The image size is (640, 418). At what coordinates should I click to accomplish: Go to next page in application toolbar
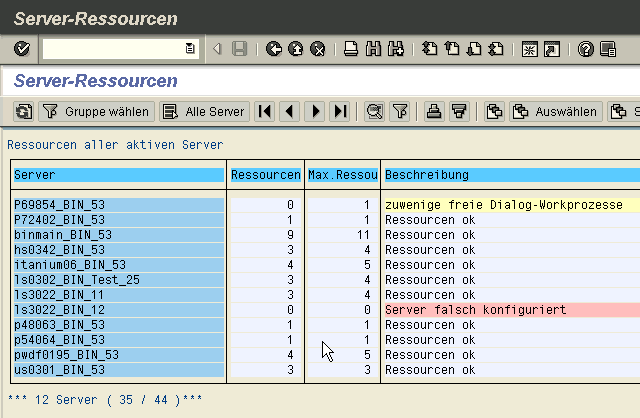point(315,111)
